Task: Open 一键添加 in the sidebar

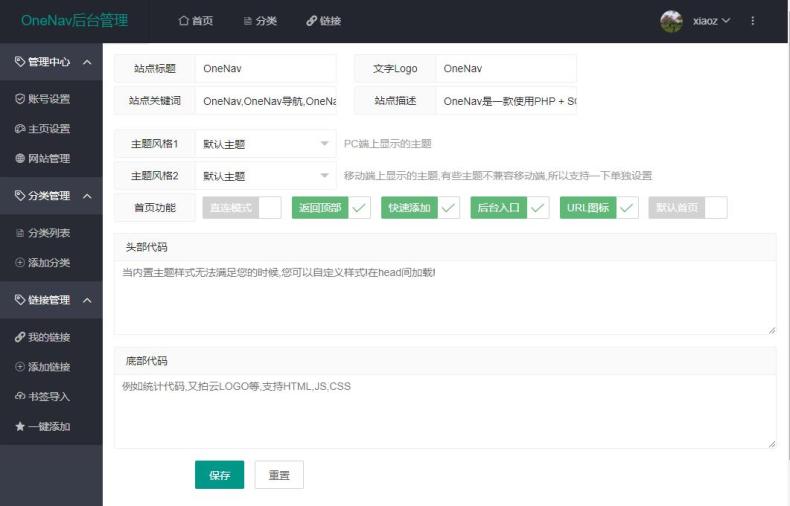Action: [51, 426]
